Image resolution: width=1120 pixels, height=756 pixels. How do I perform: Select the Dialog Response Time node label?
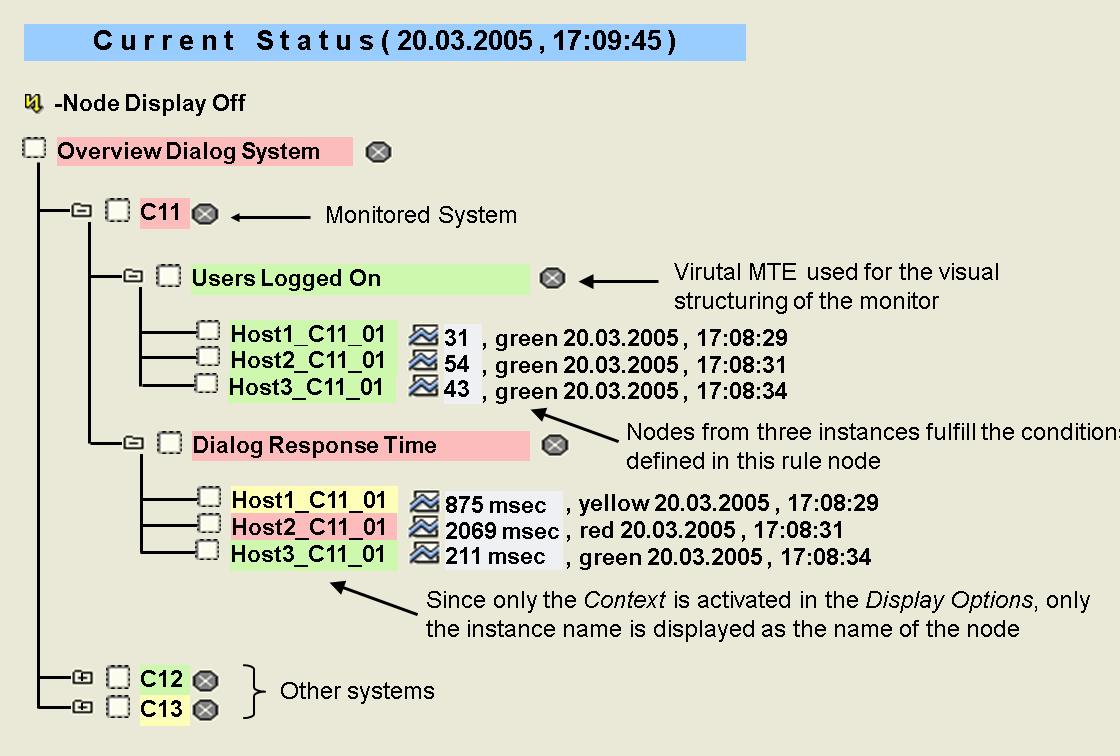click(x=360, y=446)
